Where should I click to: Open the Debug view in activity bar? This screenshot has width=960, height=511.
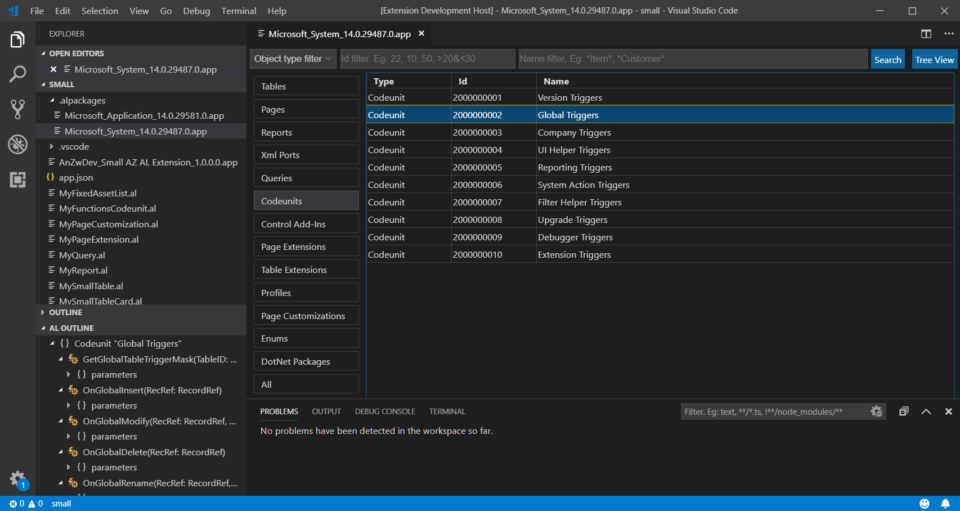click(17, 144)
